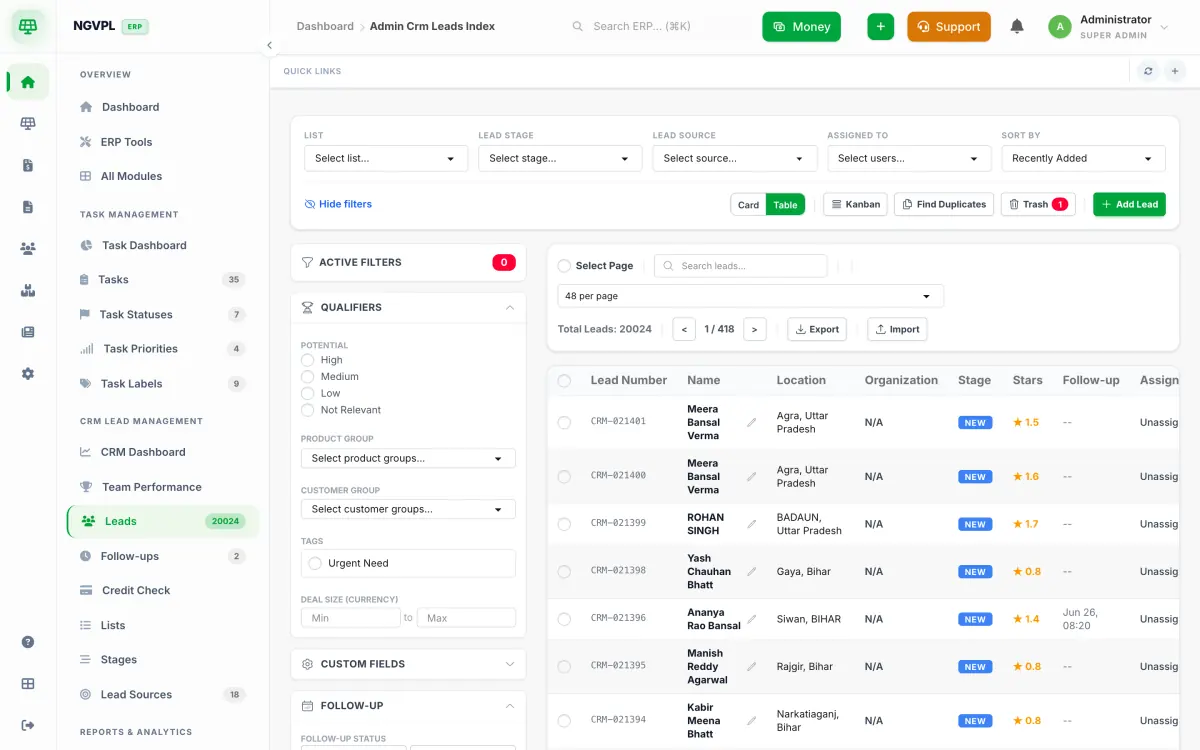Screen dimensions: 1200x750
Task: Open the 48 per page dropdown
Action: click(750, 296)
